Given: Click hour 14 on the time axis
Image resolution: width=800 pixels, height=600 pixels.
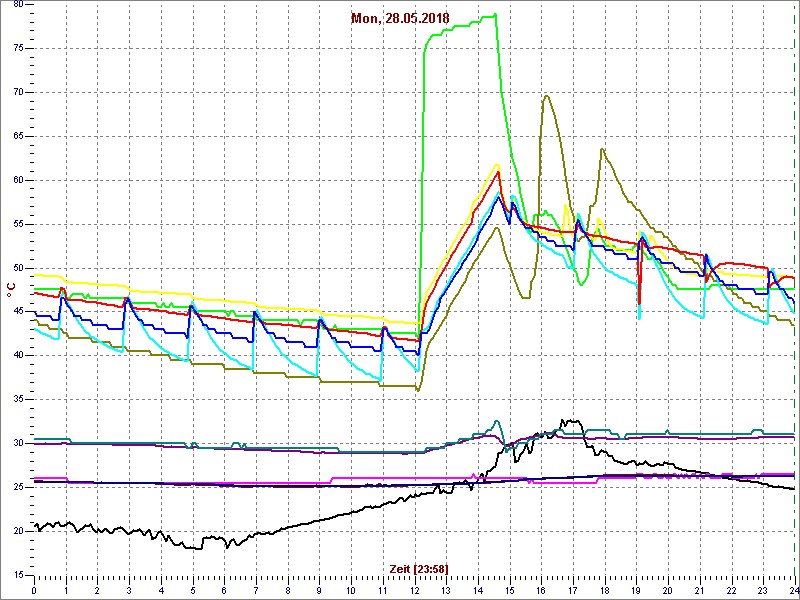Looking at the screenshot, I should click(478, 590).
